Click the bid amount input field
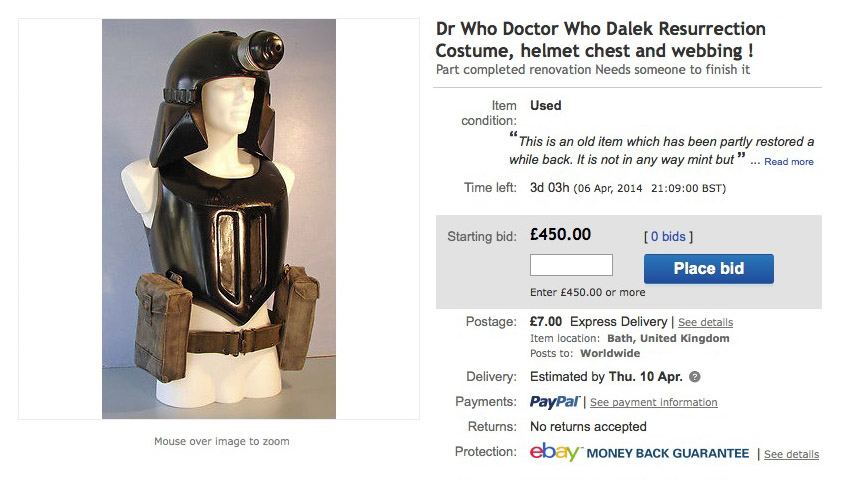This screenshot has width=841, height=483. (571, 265)
